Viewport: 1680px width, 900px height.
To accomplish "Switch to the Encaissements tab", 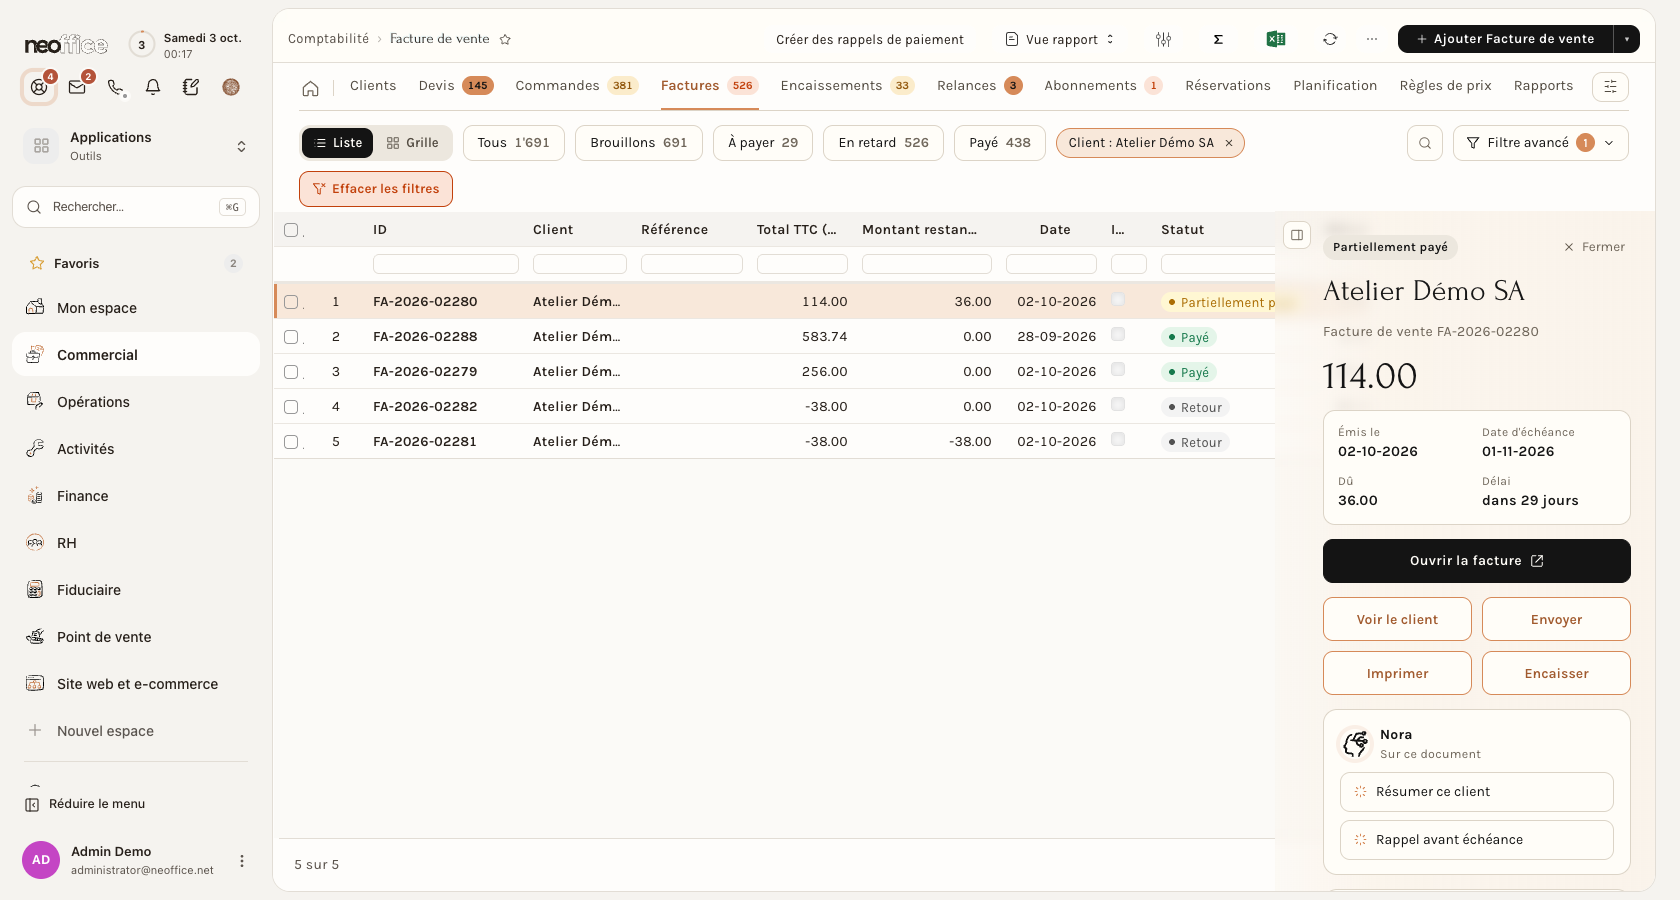I will tap(847, 86).
